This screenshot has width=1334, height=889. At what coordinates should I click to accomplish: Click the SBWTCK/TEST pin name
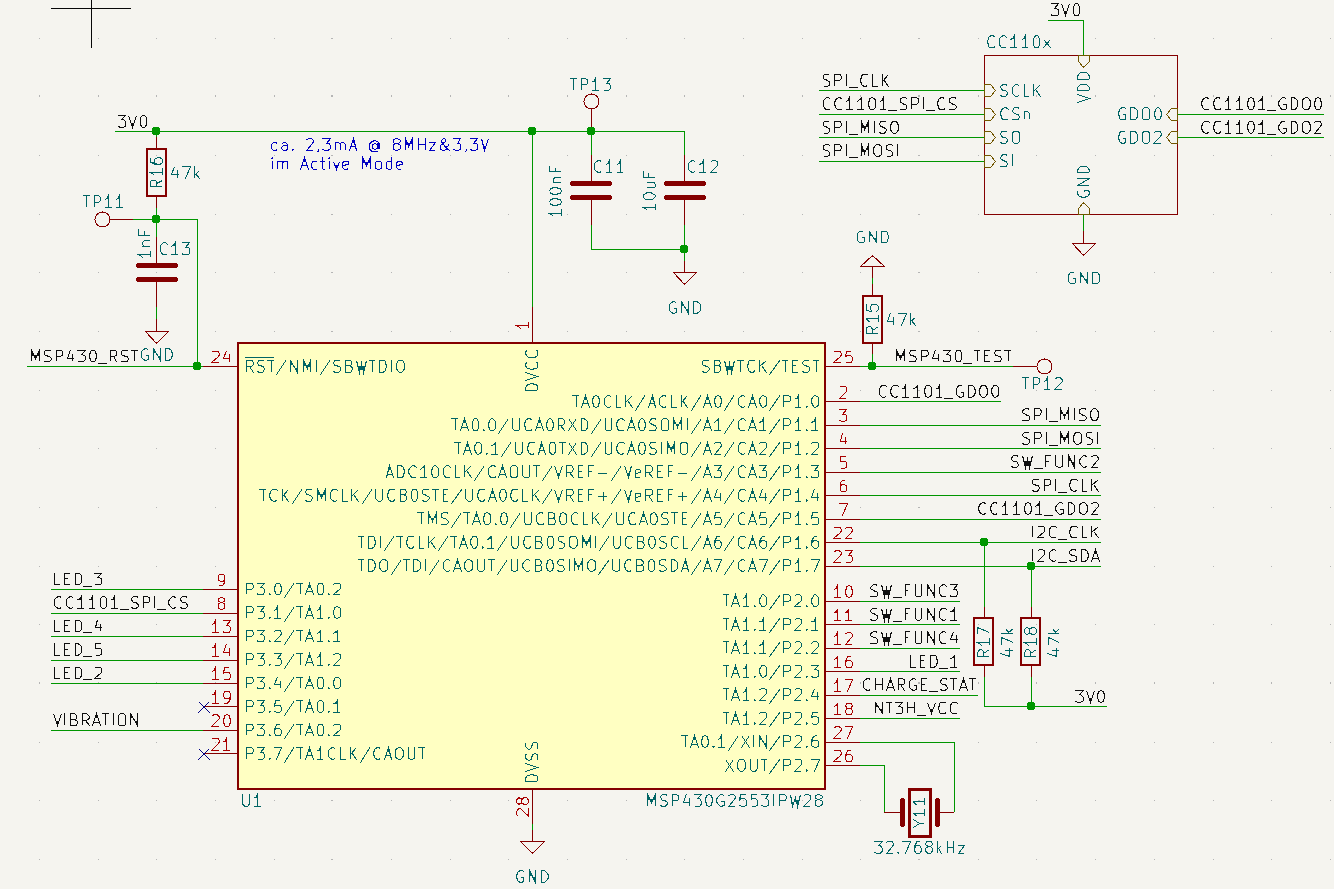point(761,367)
